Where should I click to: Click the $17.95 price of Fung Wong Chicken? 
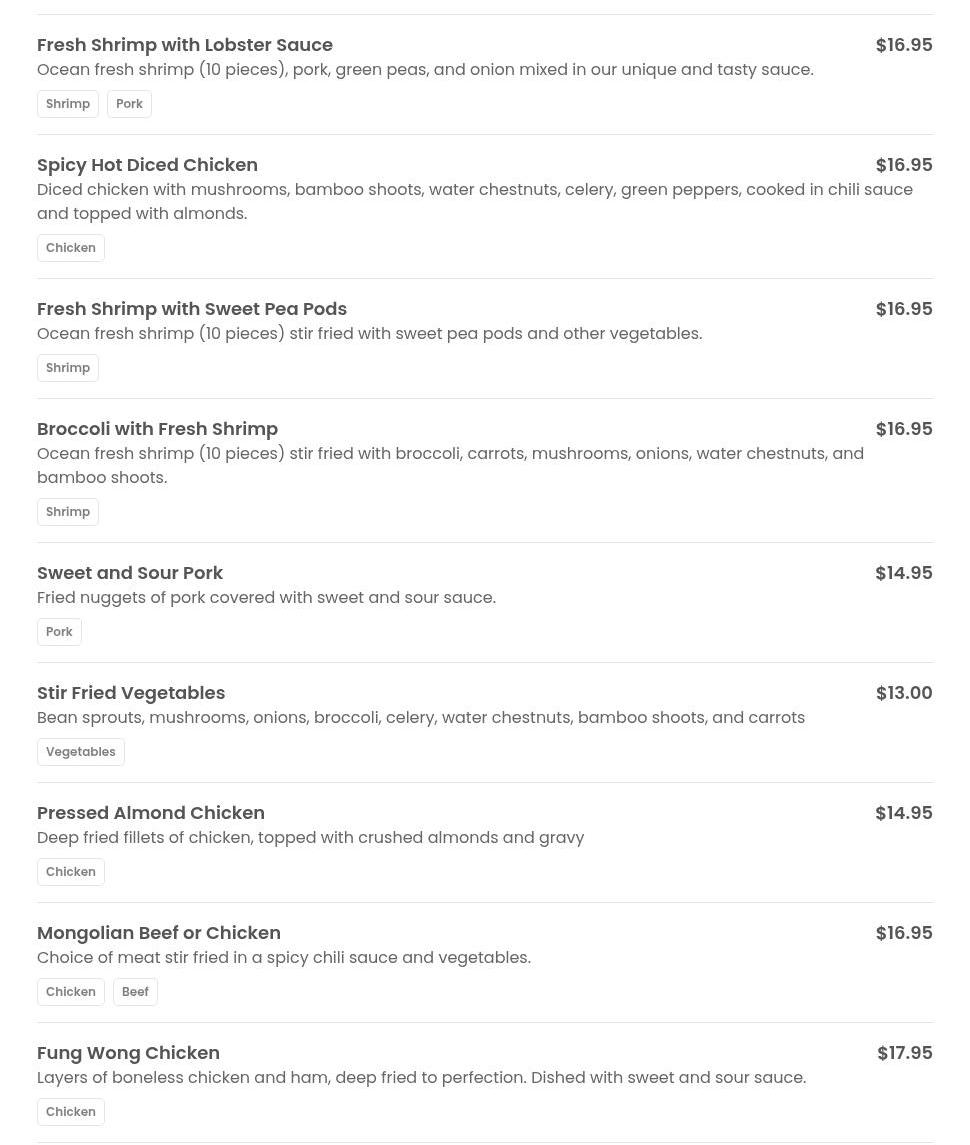904,1053
